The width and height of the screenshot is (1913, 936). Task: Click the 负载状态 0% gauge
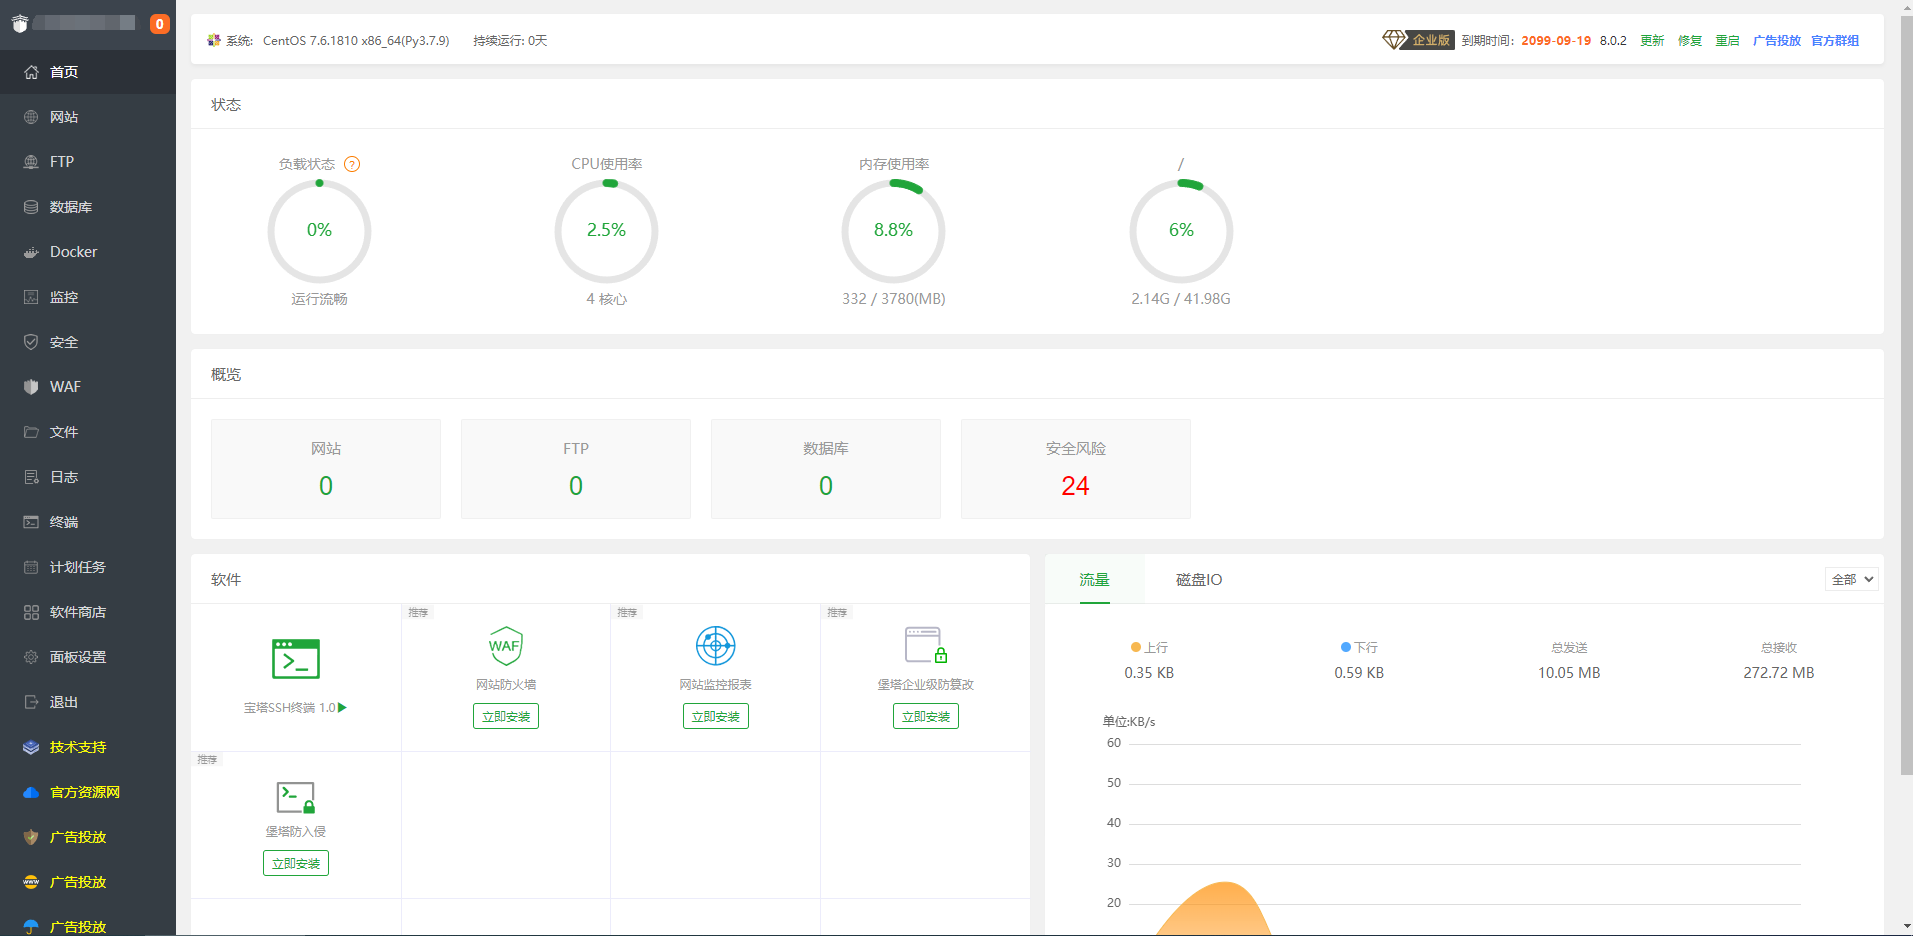pos(319,231)
